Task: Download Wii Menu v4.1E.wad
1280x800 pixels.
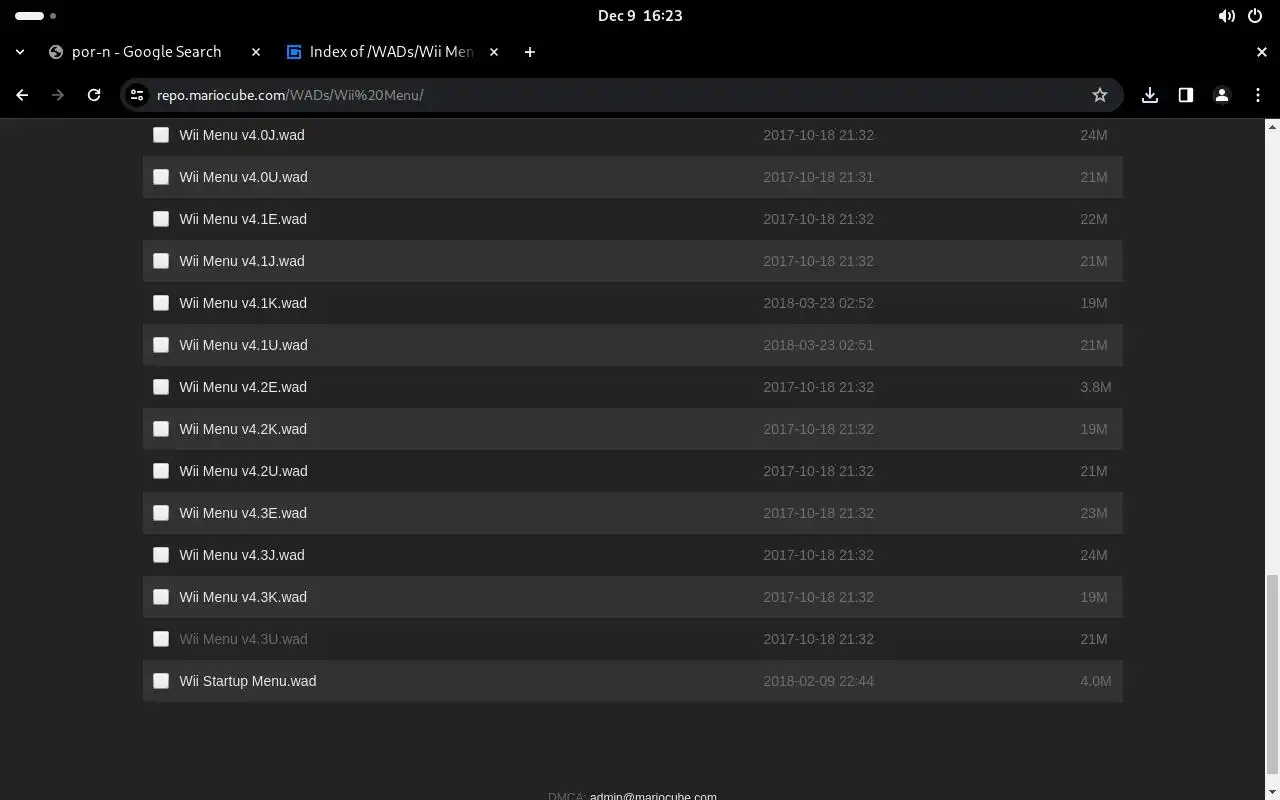Action: tap(243, 219)
